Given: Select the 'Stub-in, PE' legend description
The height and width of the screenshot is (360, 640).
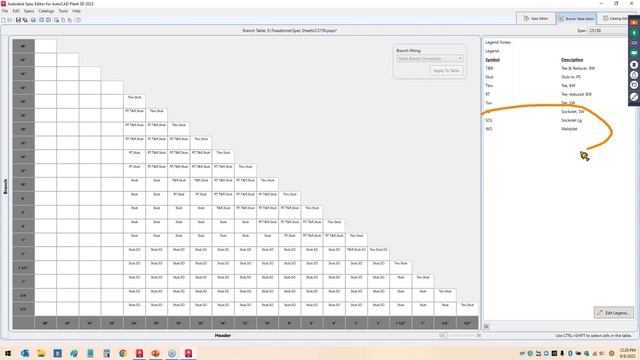Looking at the screenshot, I should tap(571, 77).
